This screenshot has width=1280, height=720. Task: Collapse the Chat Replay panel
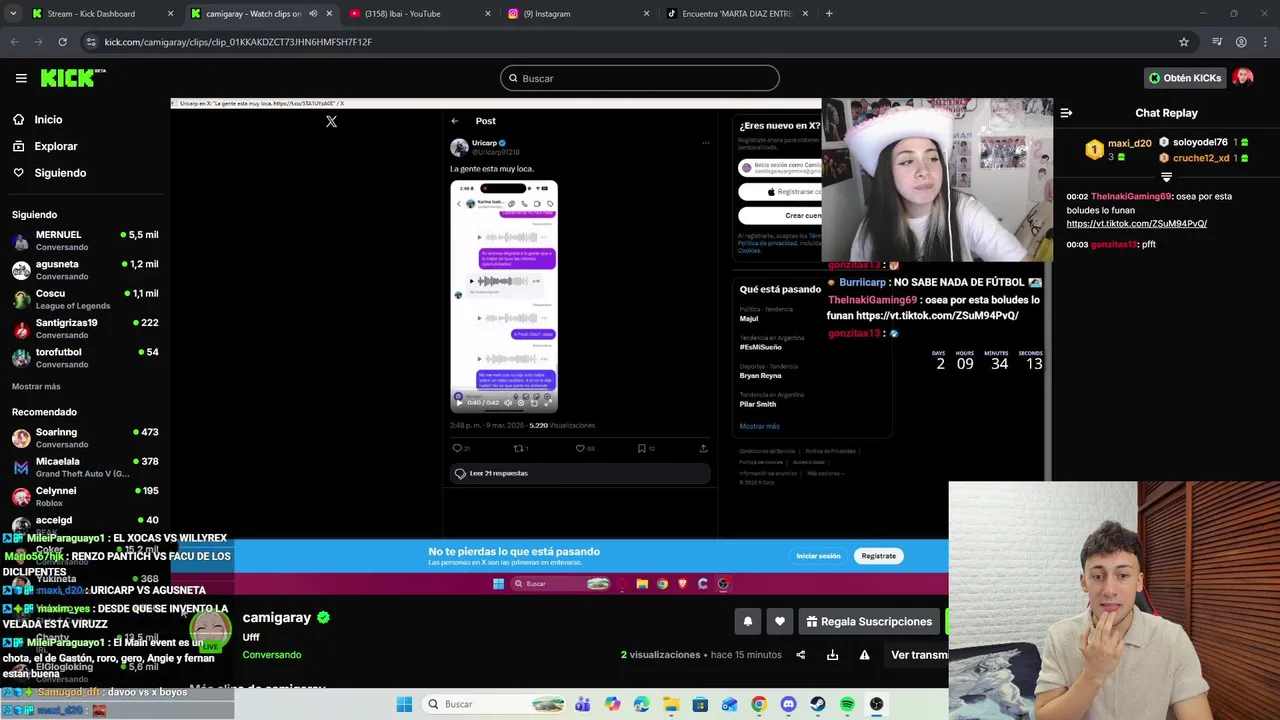(1066, 113)
